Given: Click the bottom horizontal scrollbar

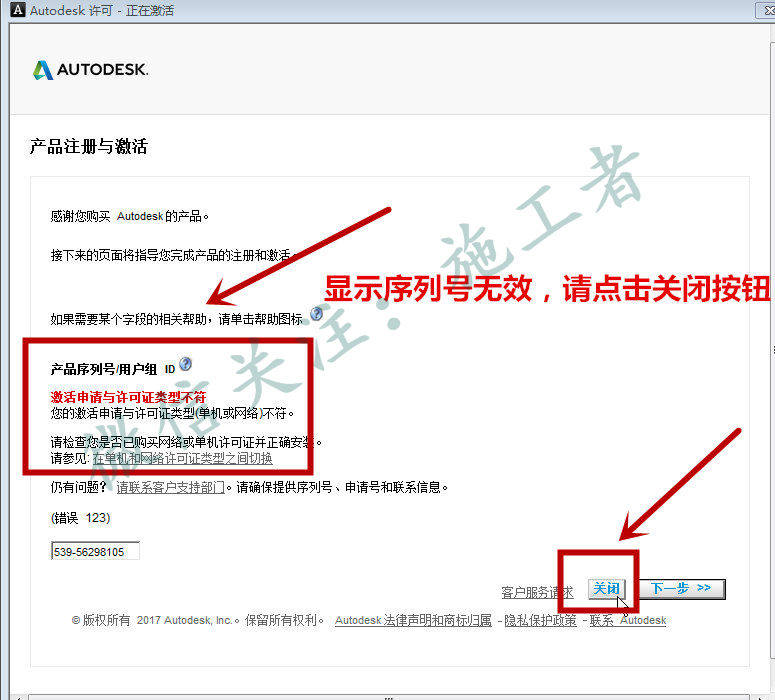Looking at the screenshot, I should [x=390, y=697].
